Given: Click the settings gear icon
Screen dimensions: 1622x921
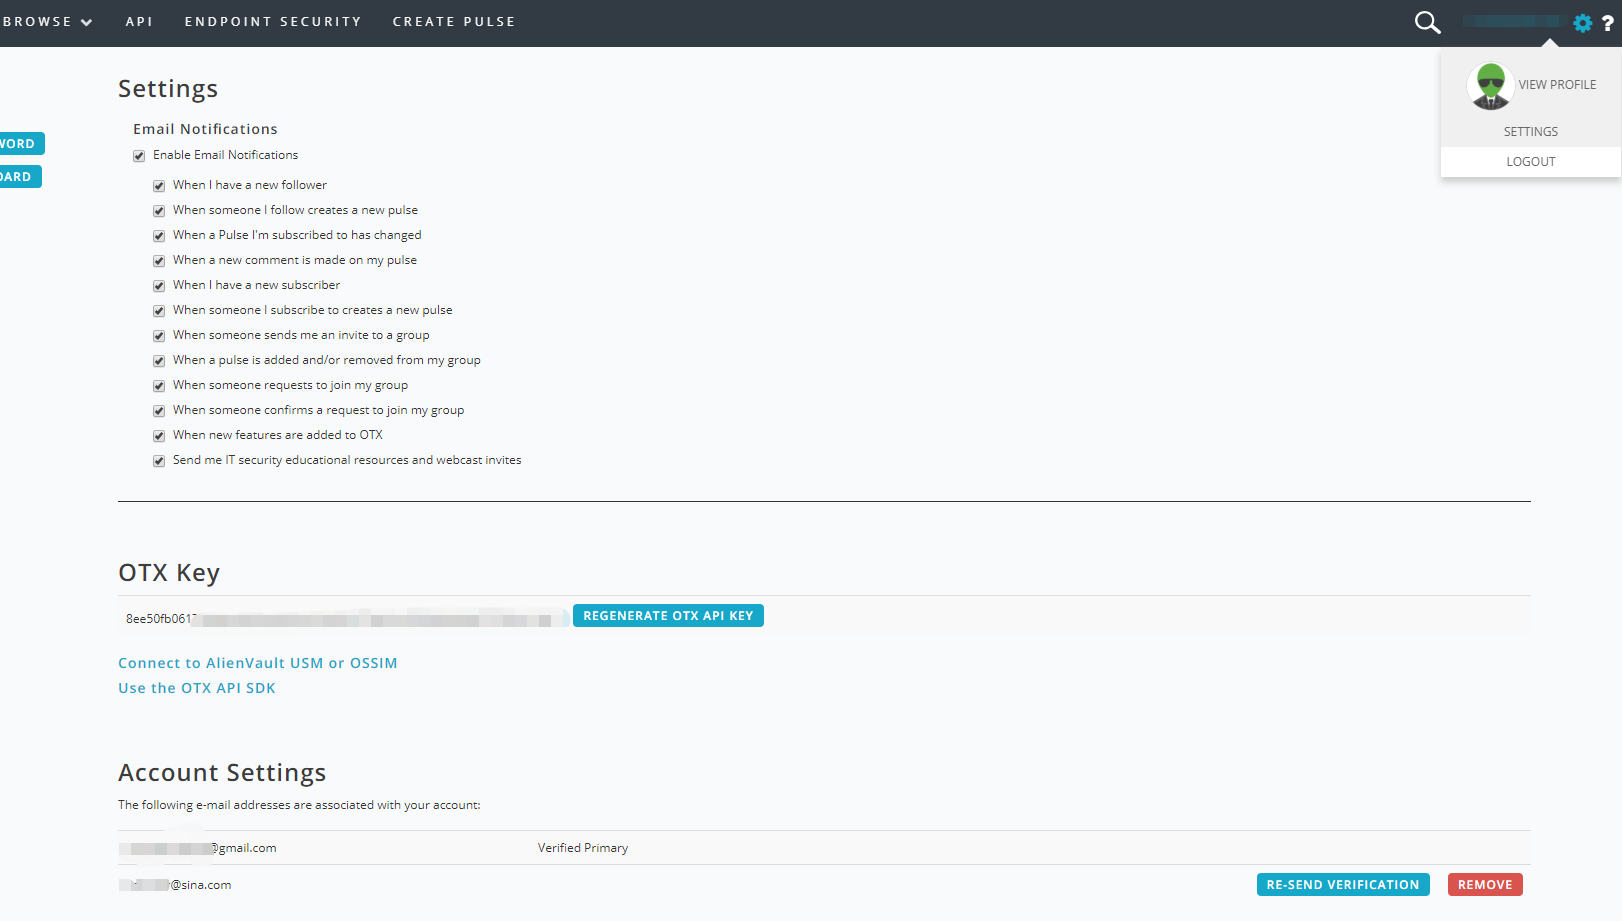Looking at the screenshot, I should pyautogui.click(x=1582, y=23).
